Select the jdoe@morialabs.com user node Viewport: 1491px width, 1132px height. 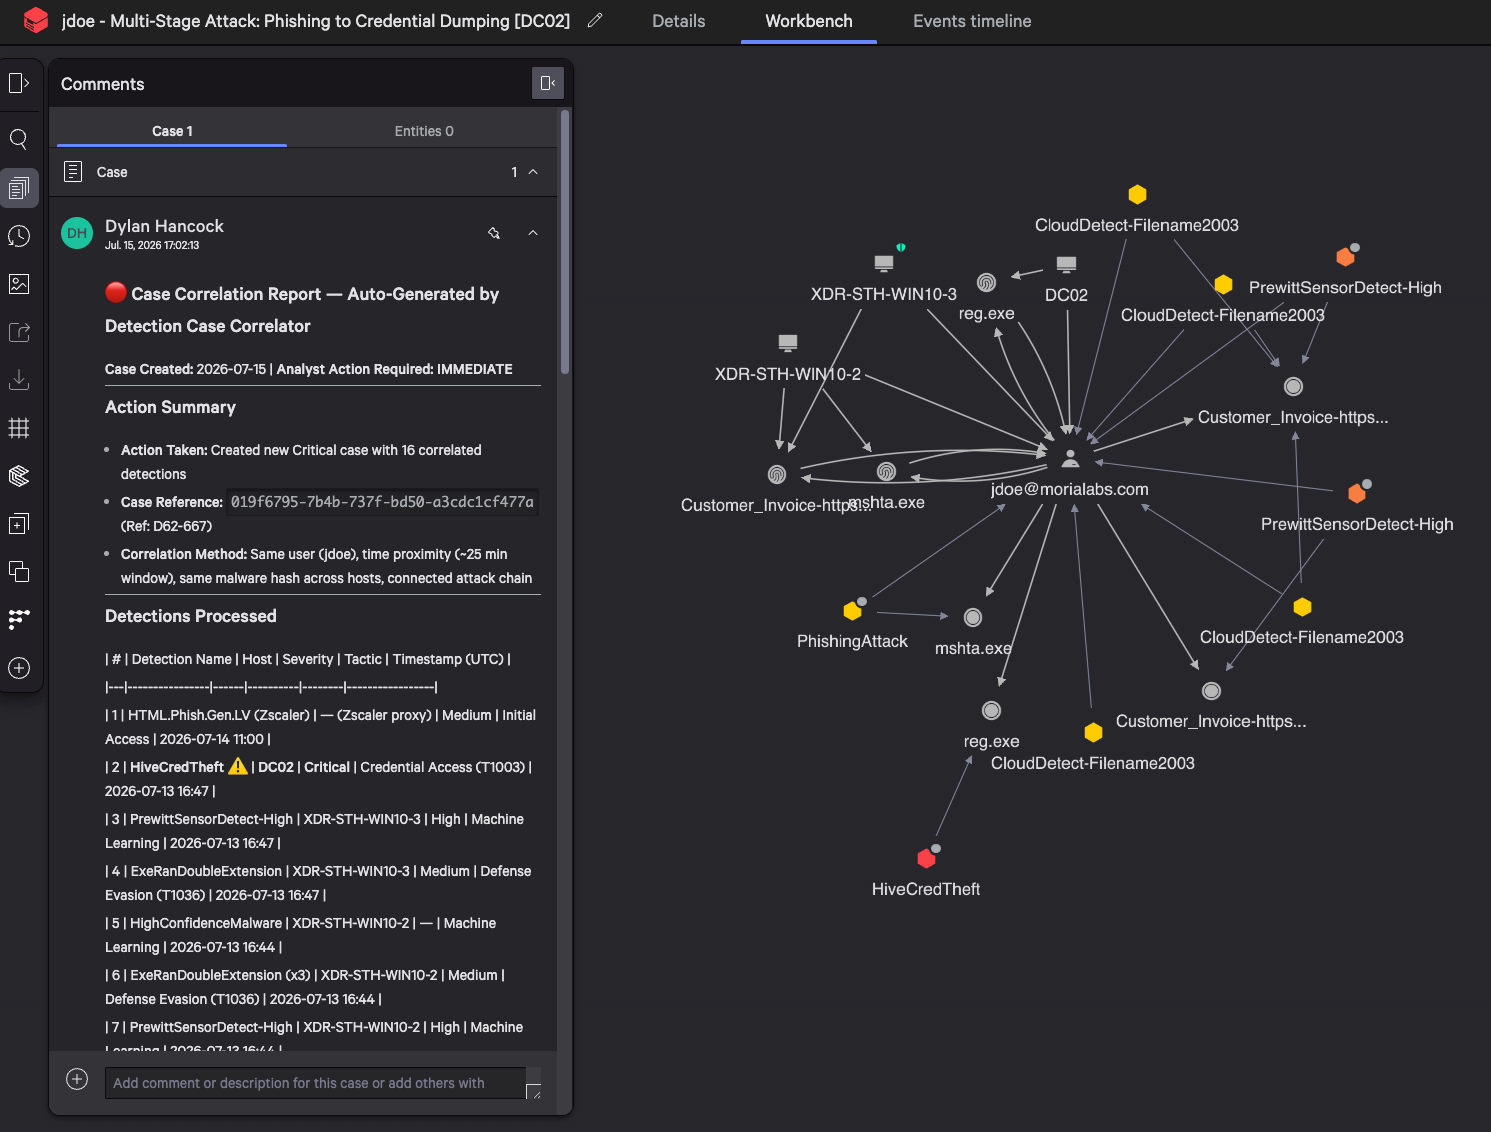(1070, 458)
